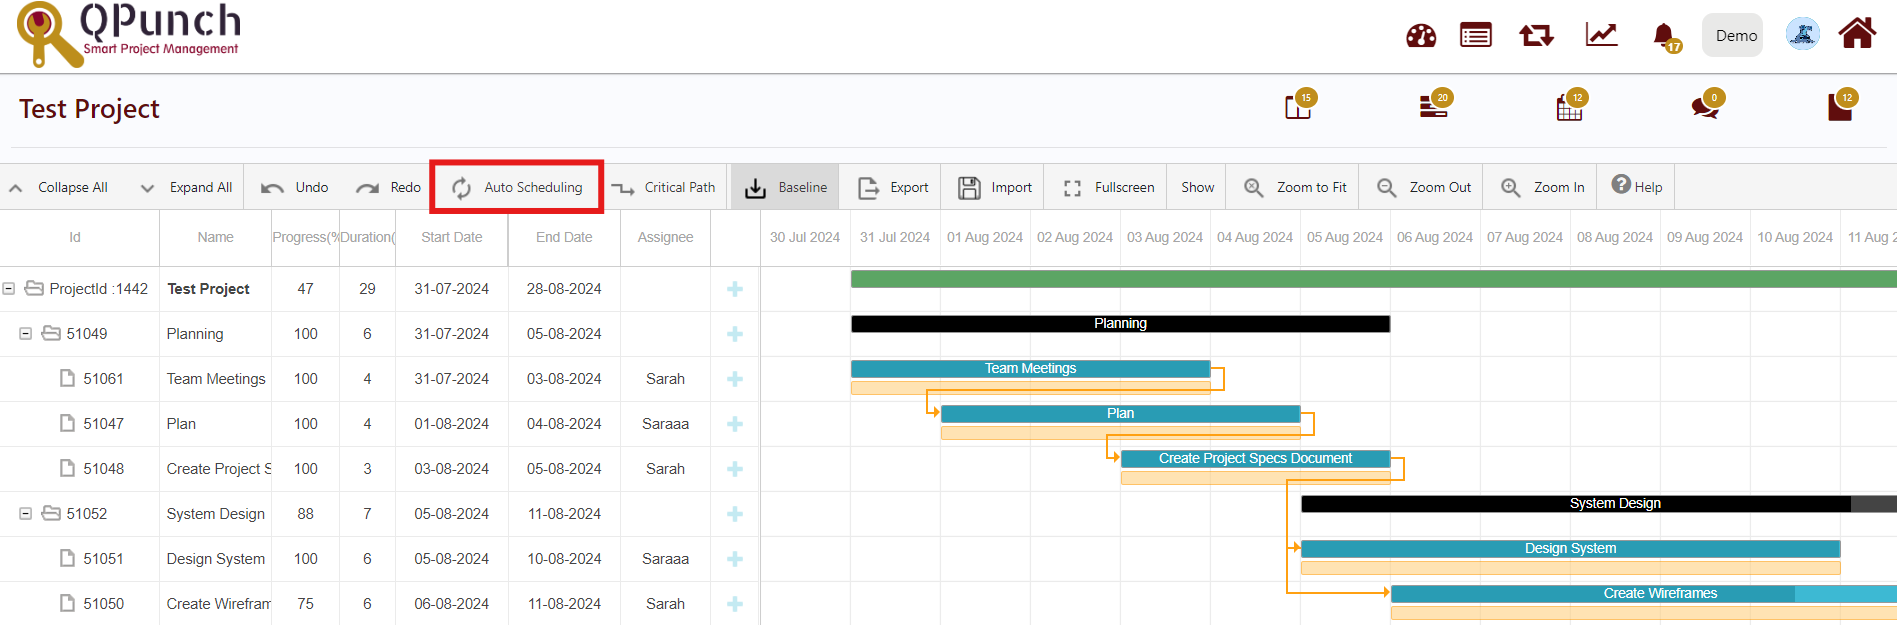Go to home via house icon
This screenshot has width=1897, height=625.
(1857, 34)
